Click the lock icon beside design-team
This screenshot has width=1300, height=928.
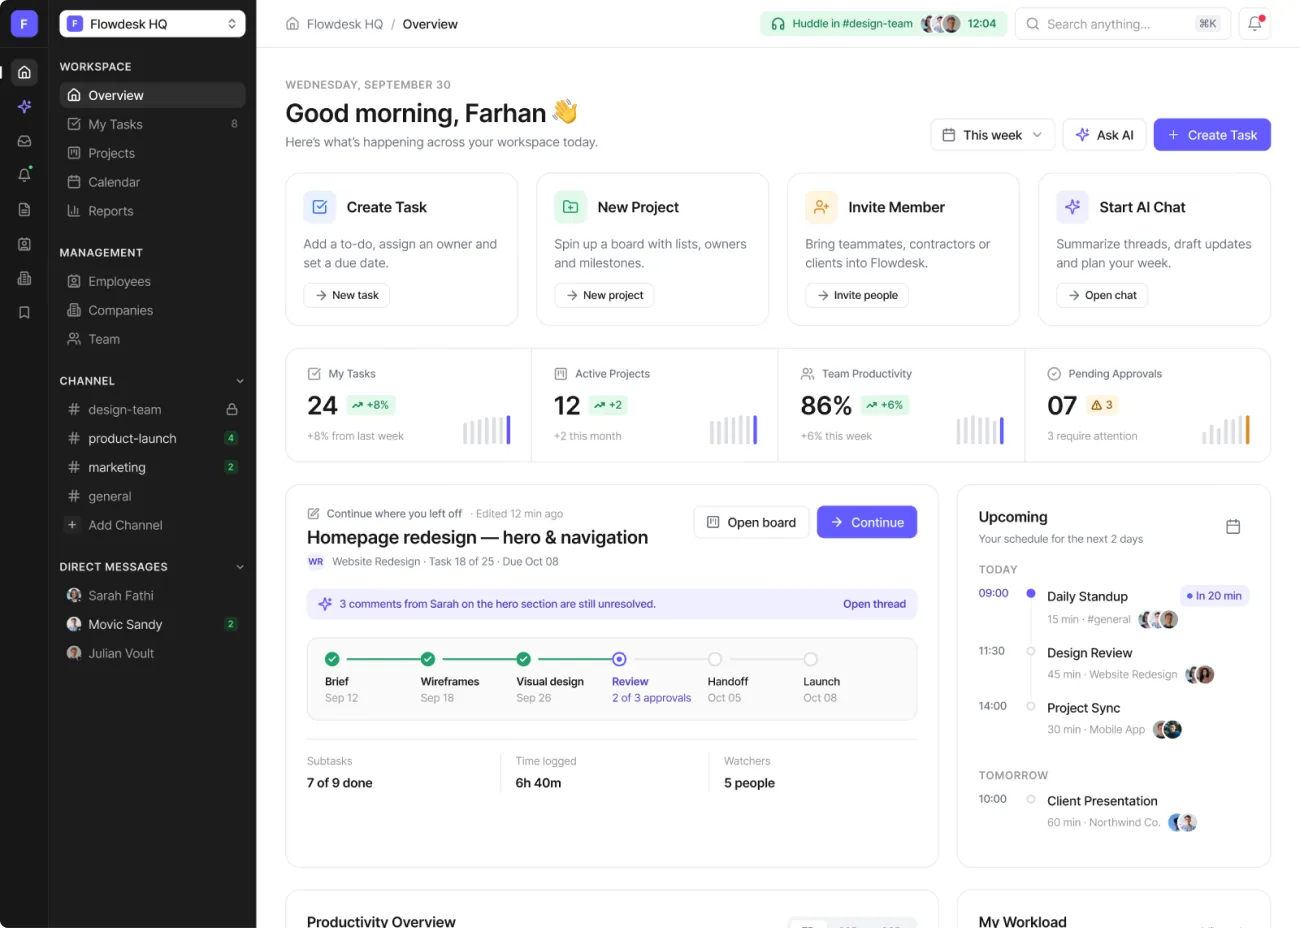point(232,409)
